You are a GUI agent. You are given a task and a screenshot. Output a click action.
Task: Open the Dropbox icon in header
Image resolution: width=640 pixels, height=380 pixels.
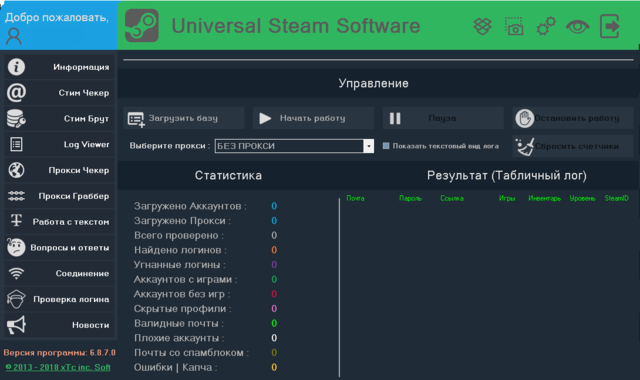pyautogui.click(x=482, y=27)
